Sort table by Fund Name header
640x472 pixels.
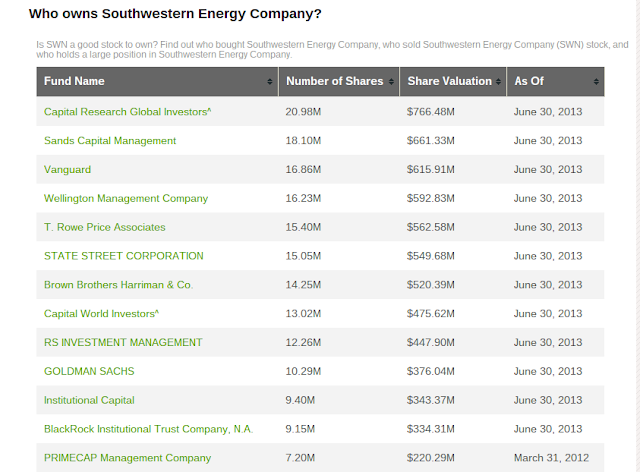click(74, 81)
